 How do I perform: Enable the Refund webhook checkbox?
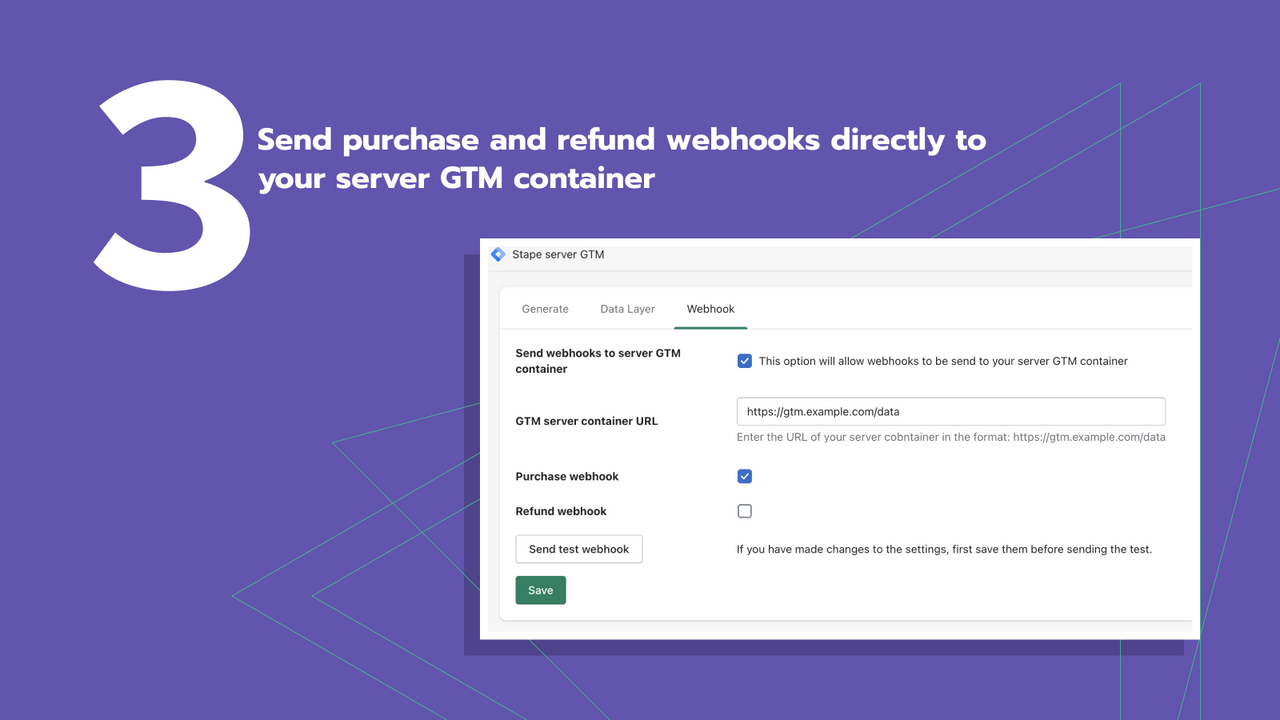(745, 511)
